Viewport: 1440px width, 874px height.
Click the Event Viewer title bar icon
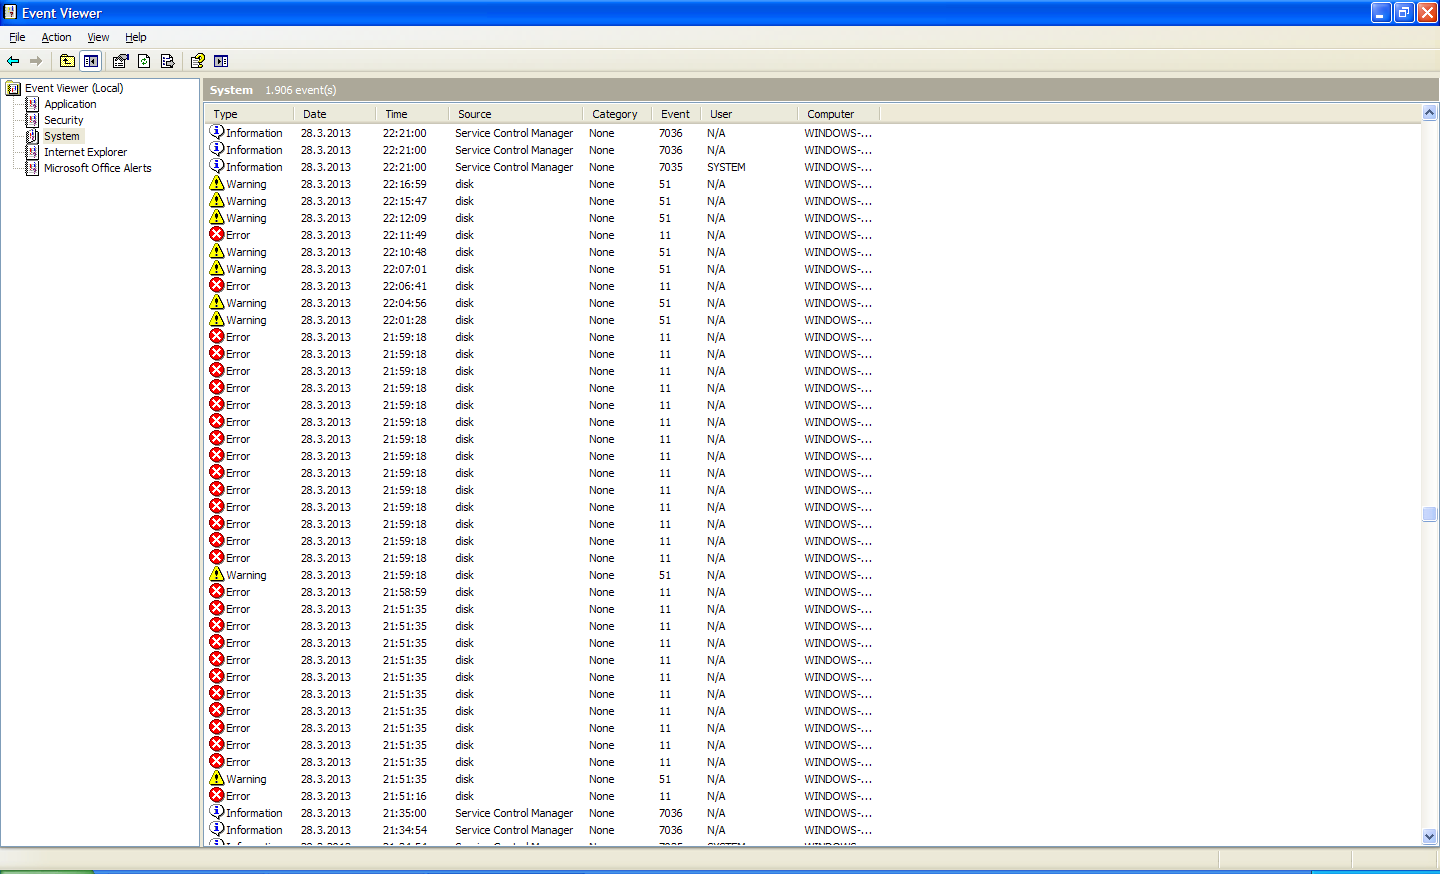(x=11, y=13)
